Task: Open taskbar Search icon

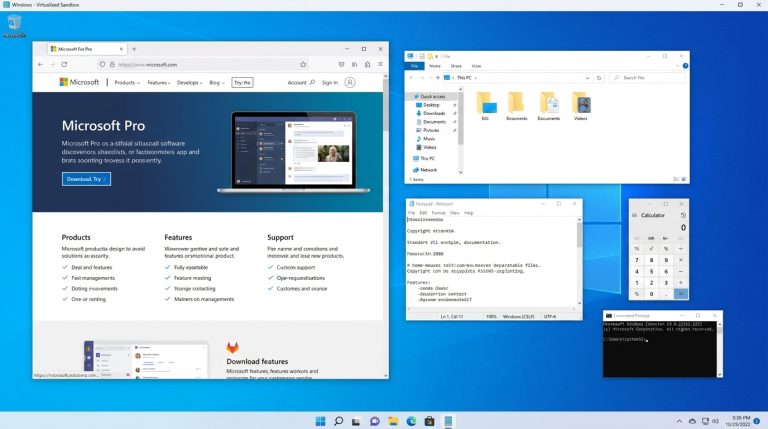Action: (x=338, y=421)
